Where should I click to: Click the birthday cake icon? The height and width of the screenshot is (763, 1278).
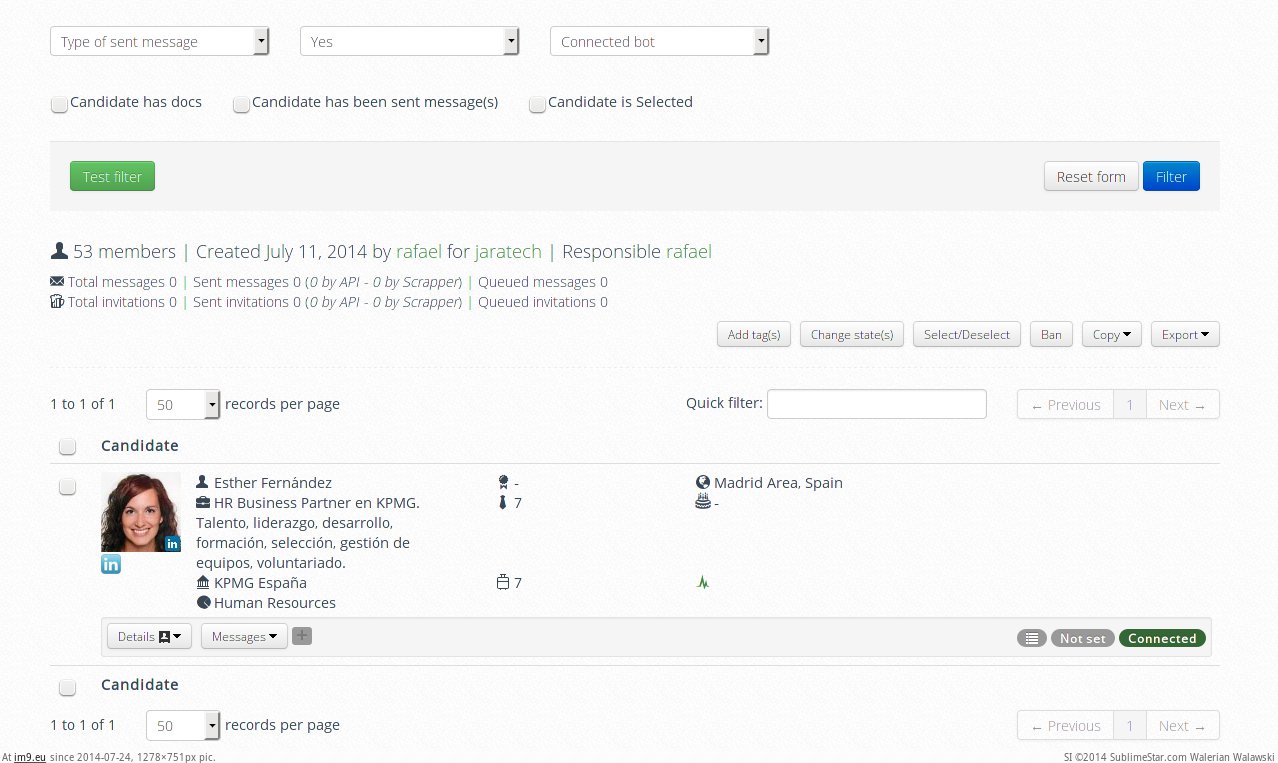point(703,501)
